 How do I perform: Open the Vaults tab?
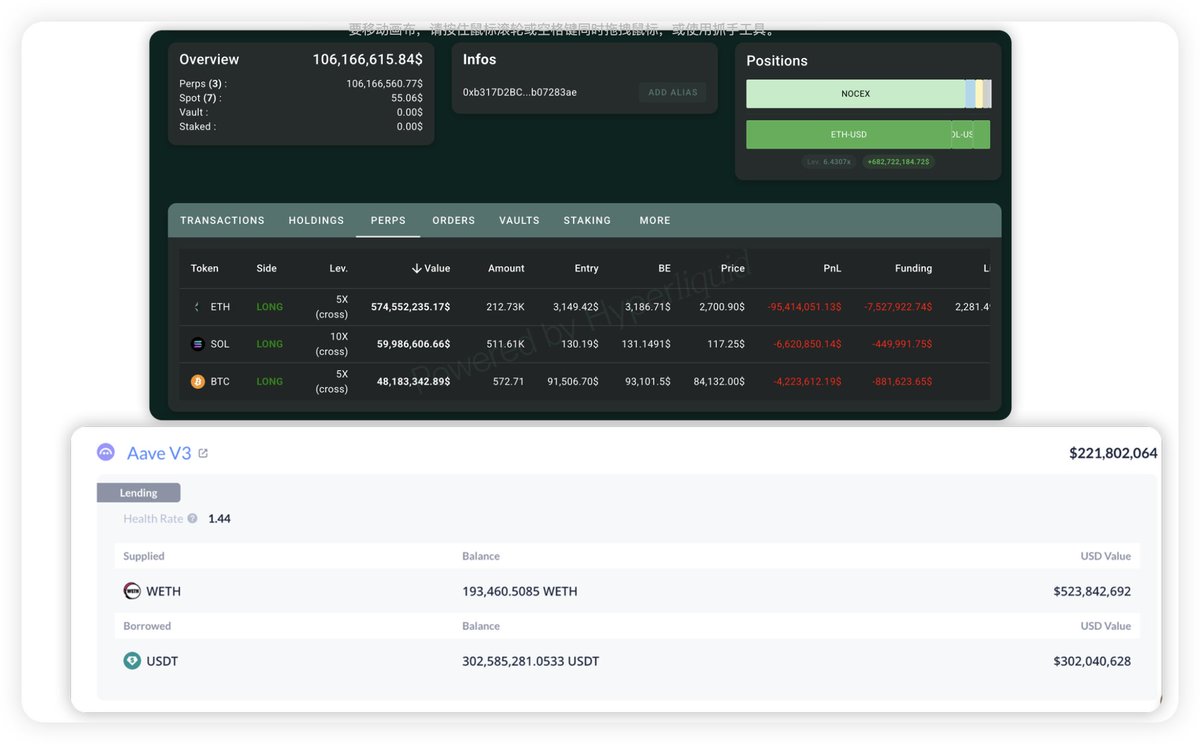519,220
